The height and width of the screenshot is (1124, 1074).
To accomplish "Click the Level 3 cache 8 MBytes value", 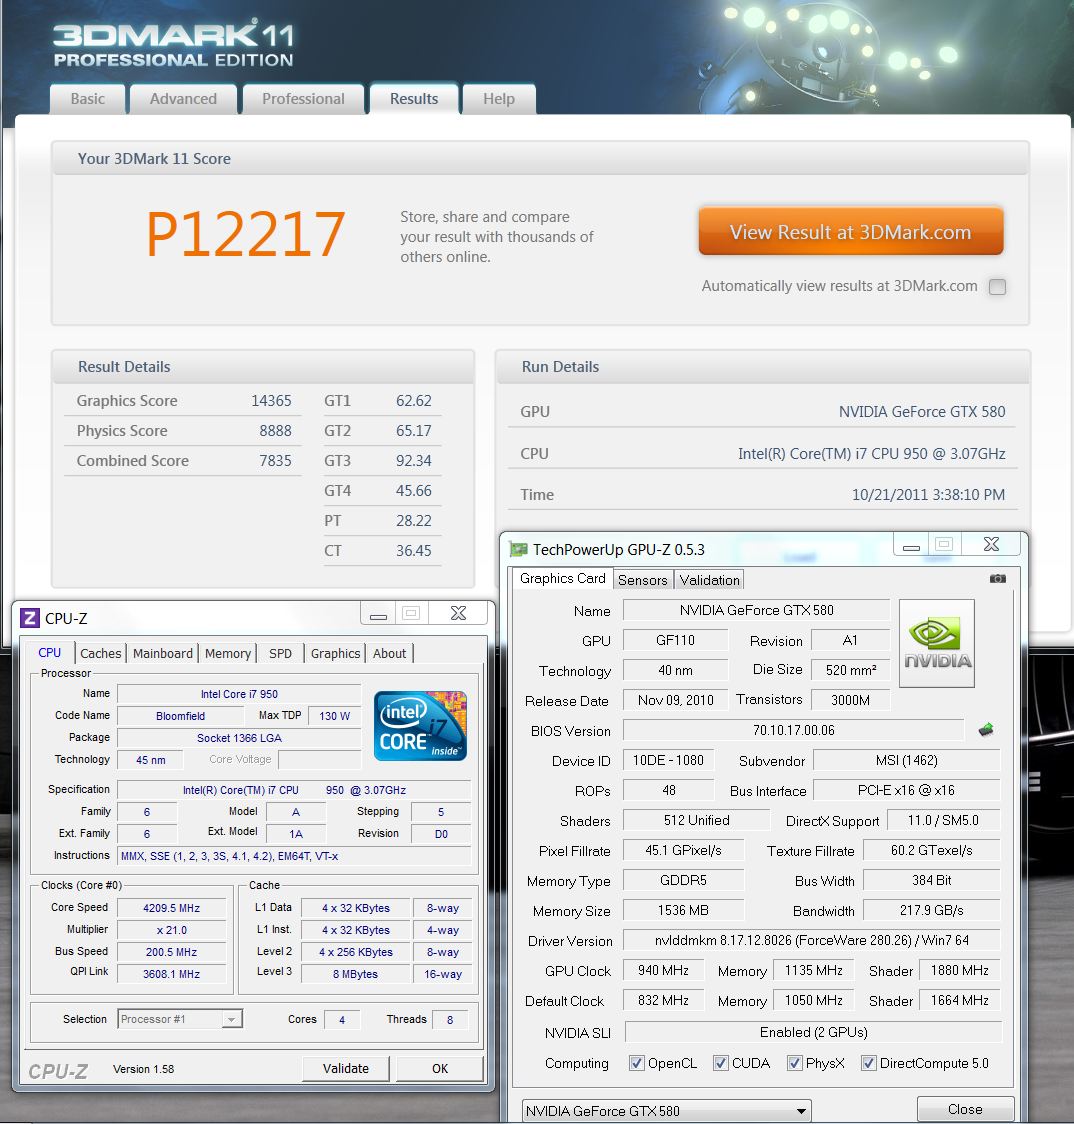I will pyautogui.click(x=355, y=974).
